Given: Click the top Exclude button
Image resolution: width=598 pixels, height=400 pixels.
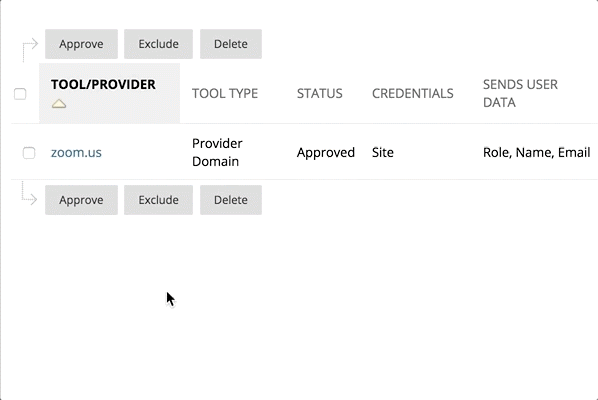Looking at the screenshot, I should 158,44.
